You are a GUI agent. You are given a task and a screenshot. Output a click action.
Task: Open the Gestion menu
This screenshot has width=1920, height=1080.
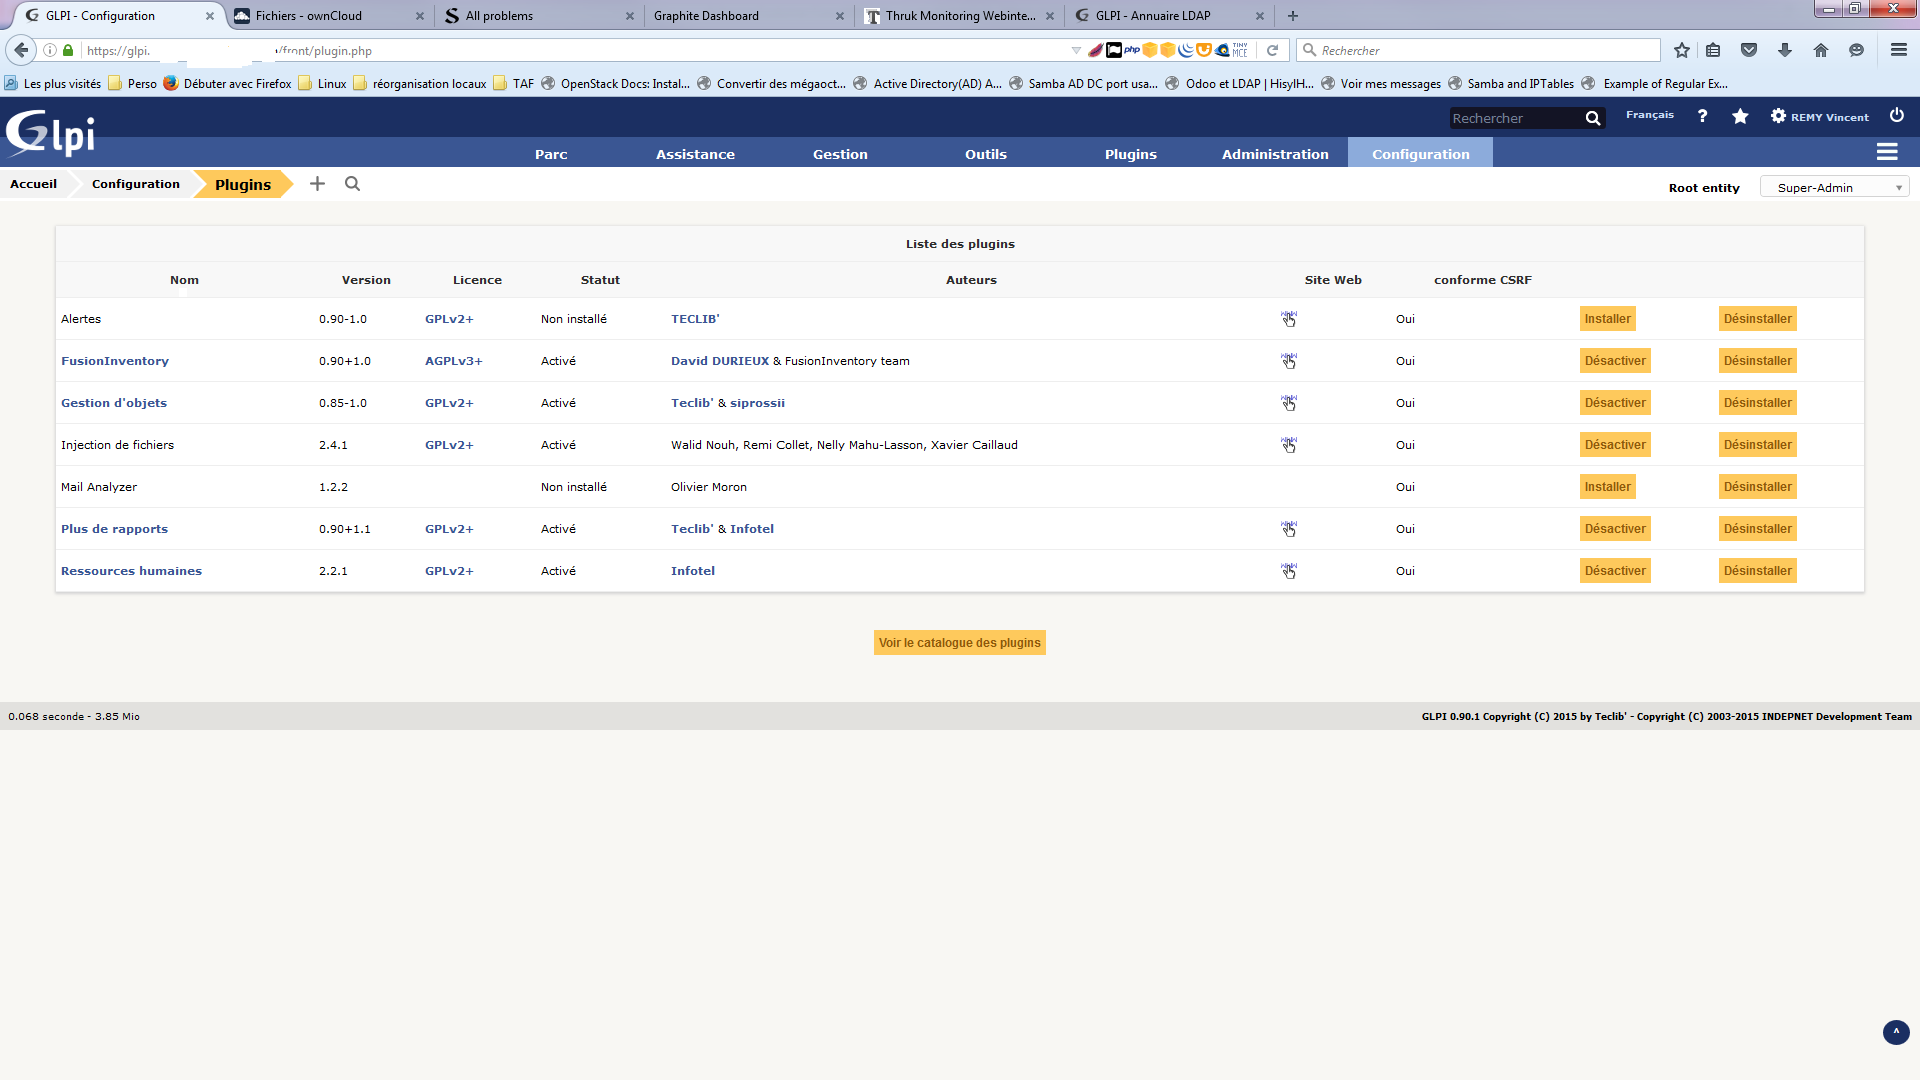(x=840, y=154)
